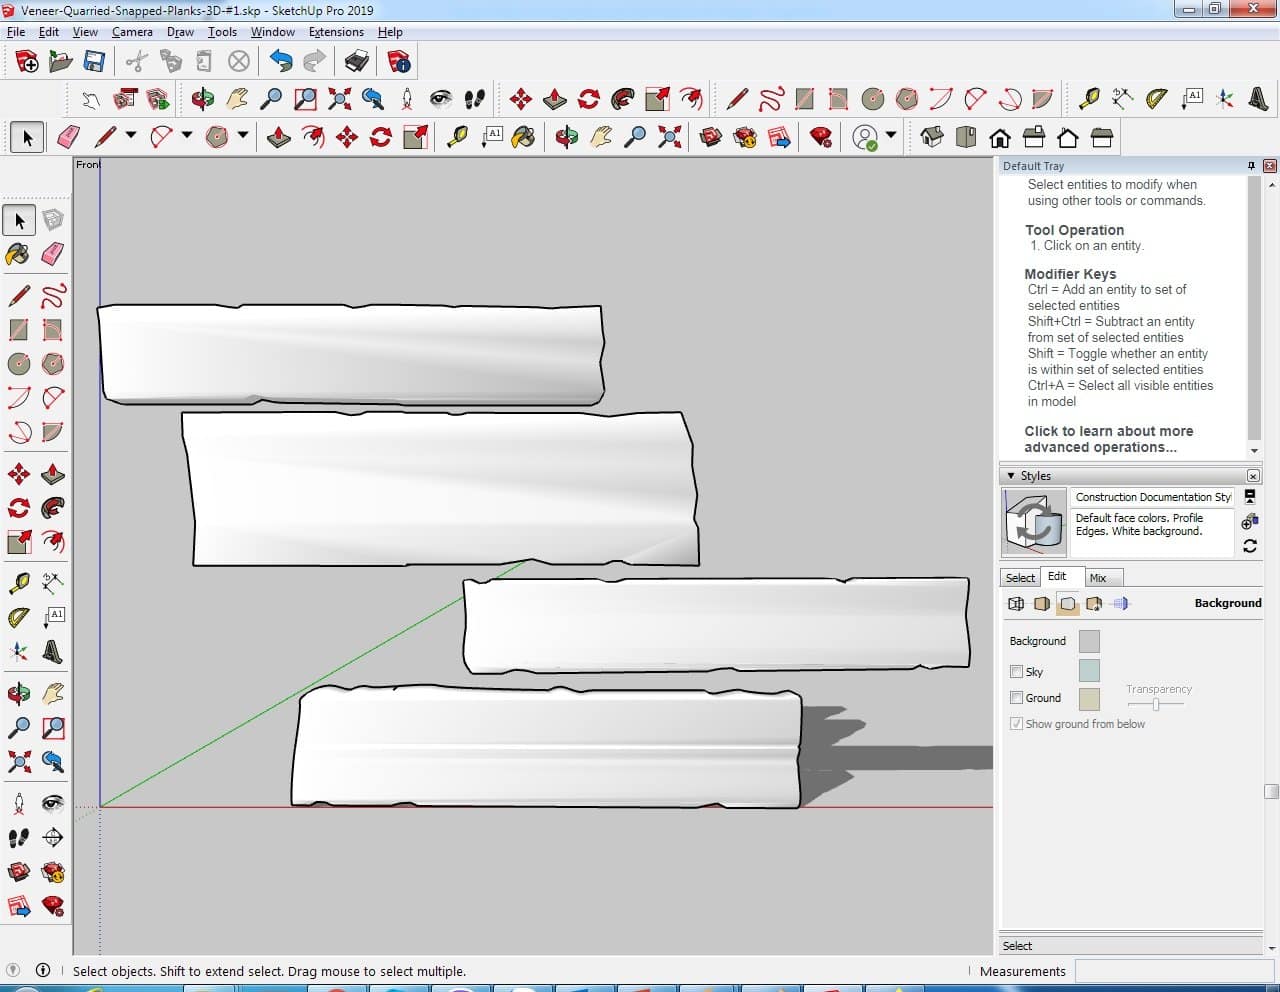This screenshot has height=992, width=1280.
Task: Open the Extensions menu
Action: [336, 32]
